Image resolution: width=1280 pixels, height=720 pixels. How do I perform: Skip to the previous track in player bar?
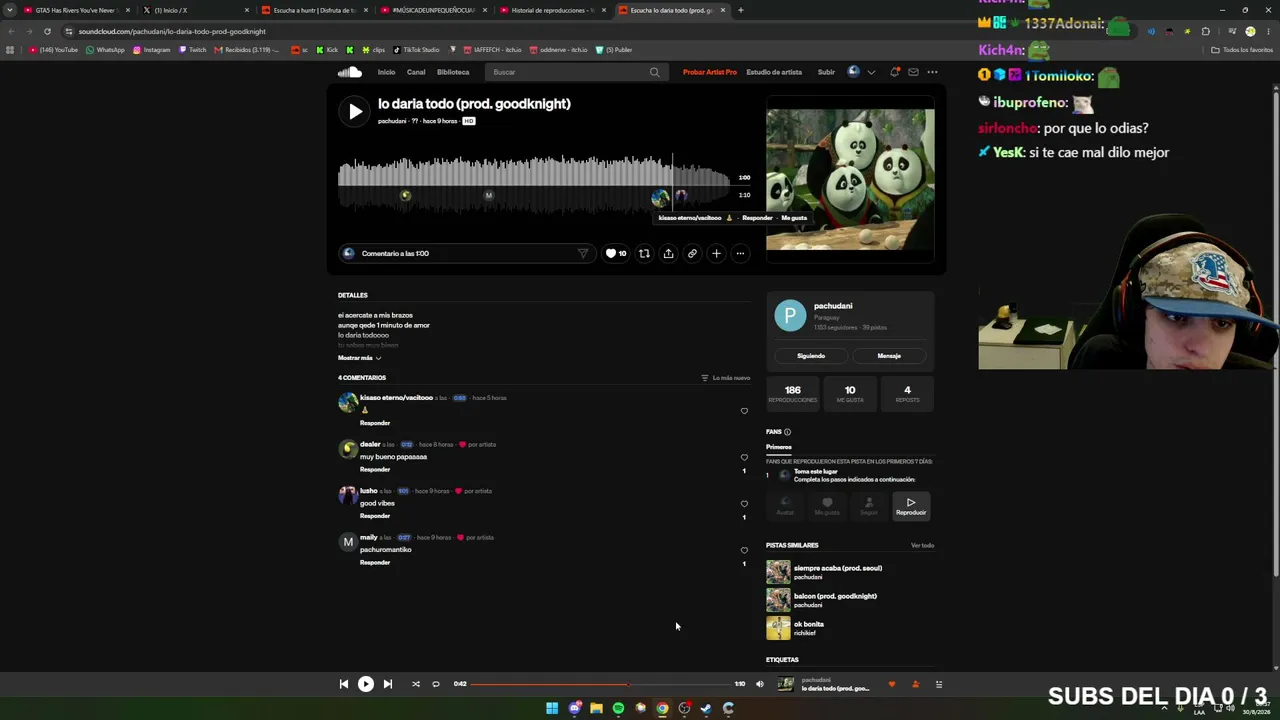coord(344,684)
